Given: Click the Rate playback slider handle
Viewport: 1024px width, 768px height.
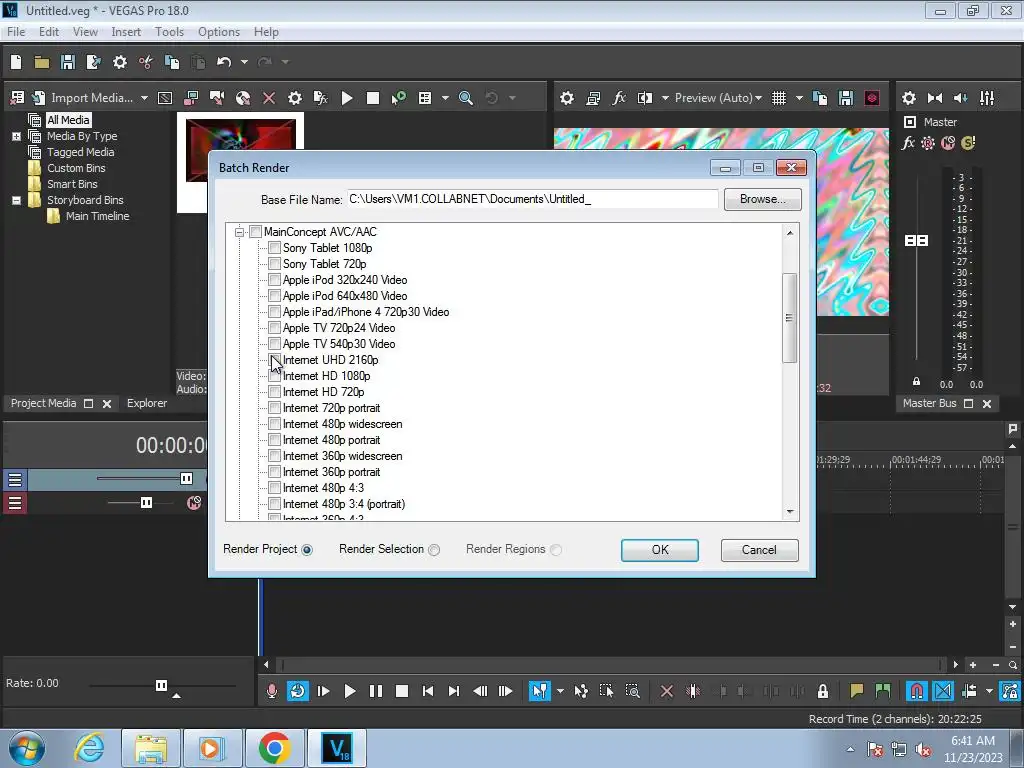Looking at the screenshot, I should tap(161, 685).
